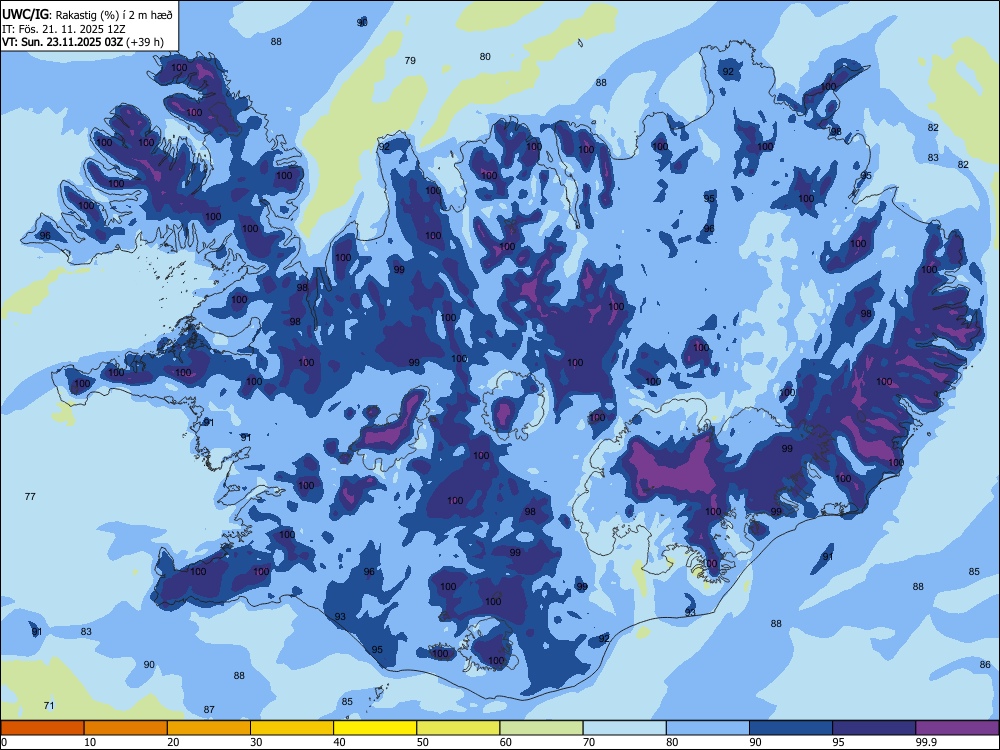
Task: Click the dark navy 95–99.9 legend swatch
Action: [x=874, y=728]
